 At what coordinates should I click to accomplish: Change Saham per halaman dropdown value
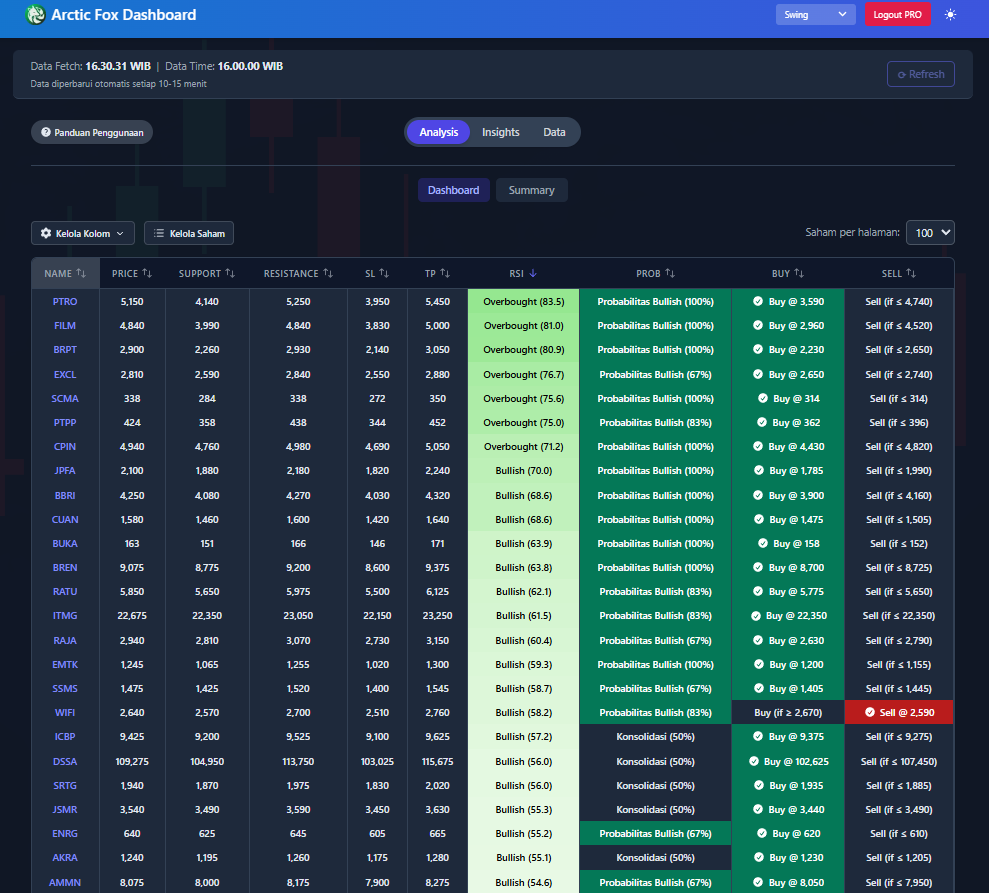(x=930, y=233)
